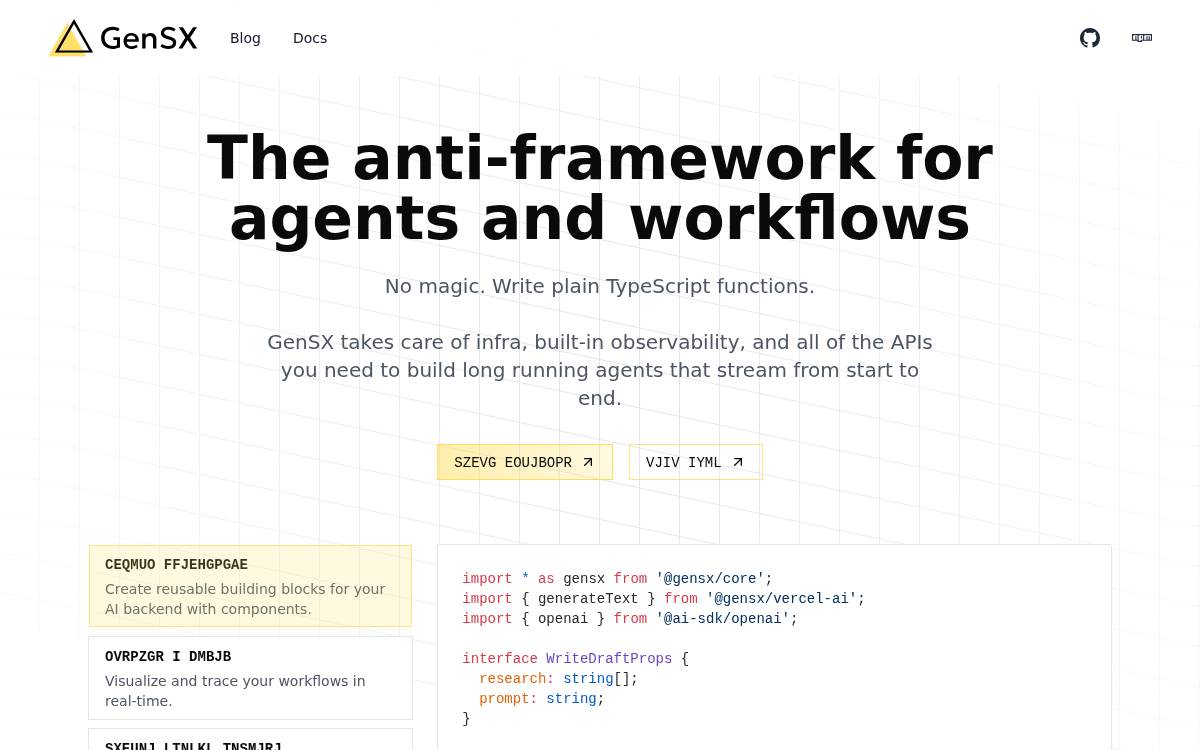
Task: Open the Blog menu item
Action: pos(245,38)
